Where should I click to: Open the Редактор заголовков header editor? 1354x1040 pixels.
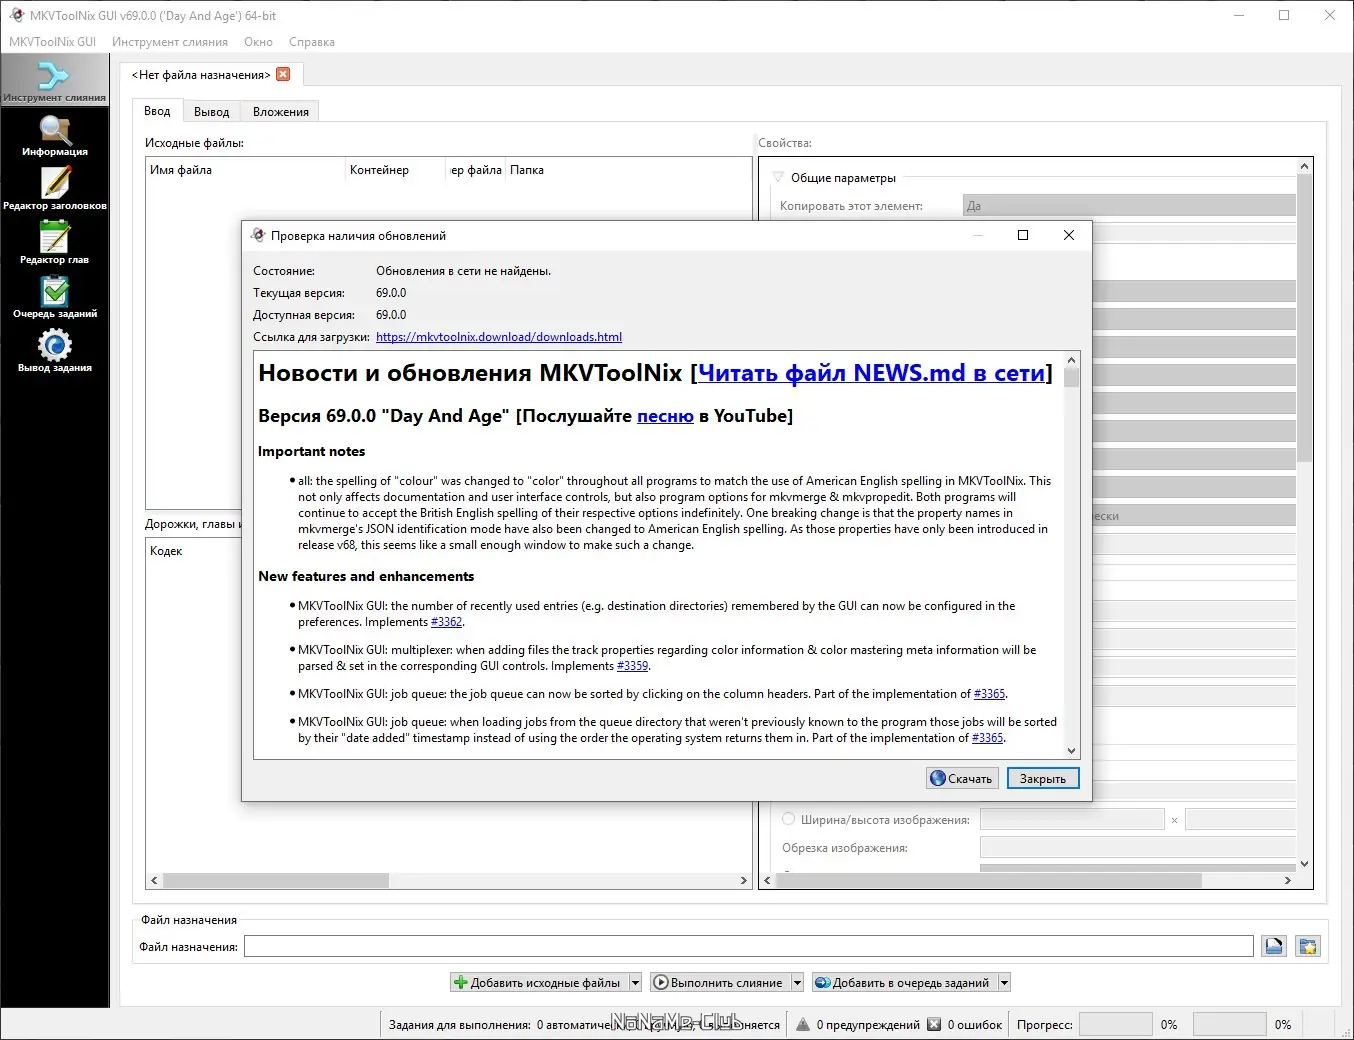(54, 189)
